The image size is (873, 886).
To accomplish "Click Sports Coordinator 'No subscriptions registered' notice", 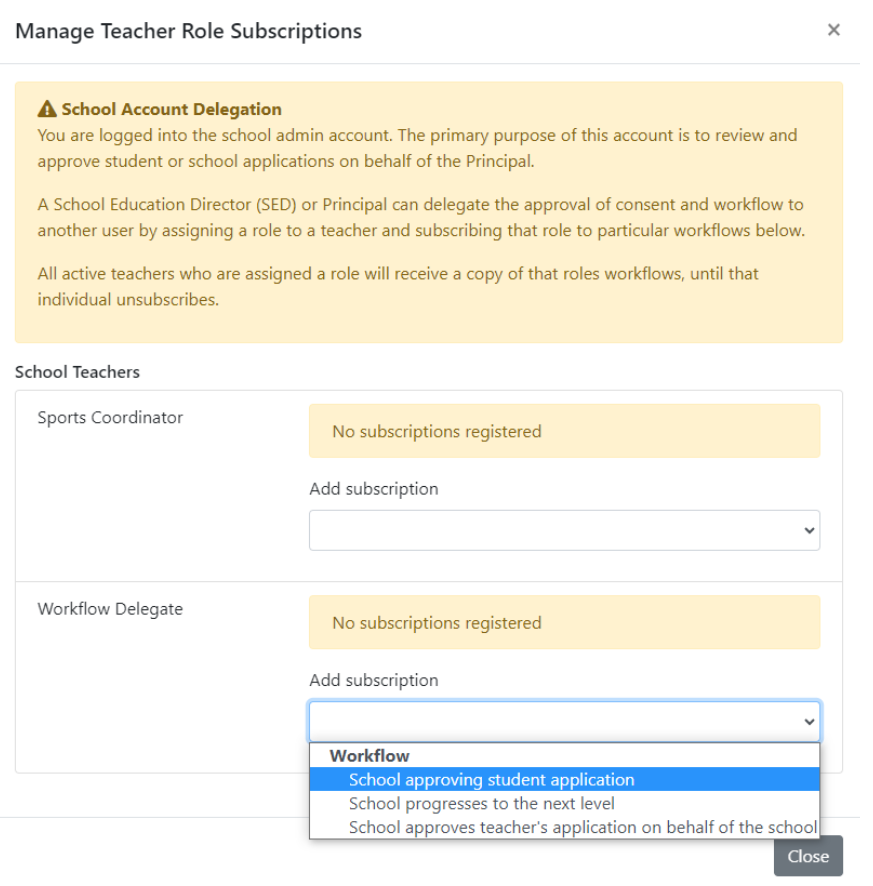I will (564, 431).
